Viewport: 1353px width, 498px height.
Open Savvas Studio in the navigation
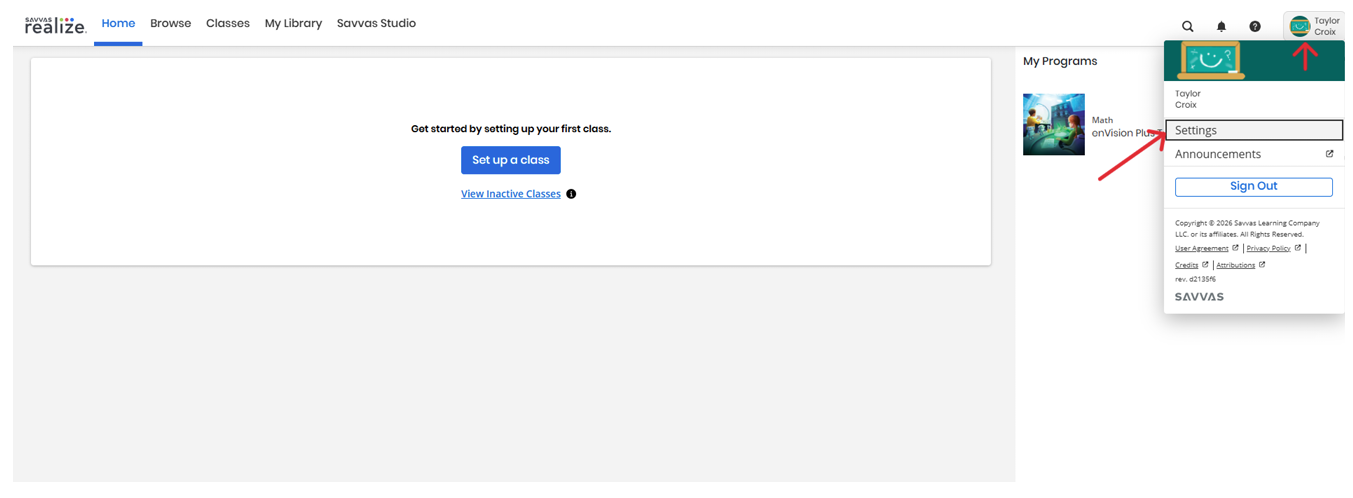click(376, 23)
